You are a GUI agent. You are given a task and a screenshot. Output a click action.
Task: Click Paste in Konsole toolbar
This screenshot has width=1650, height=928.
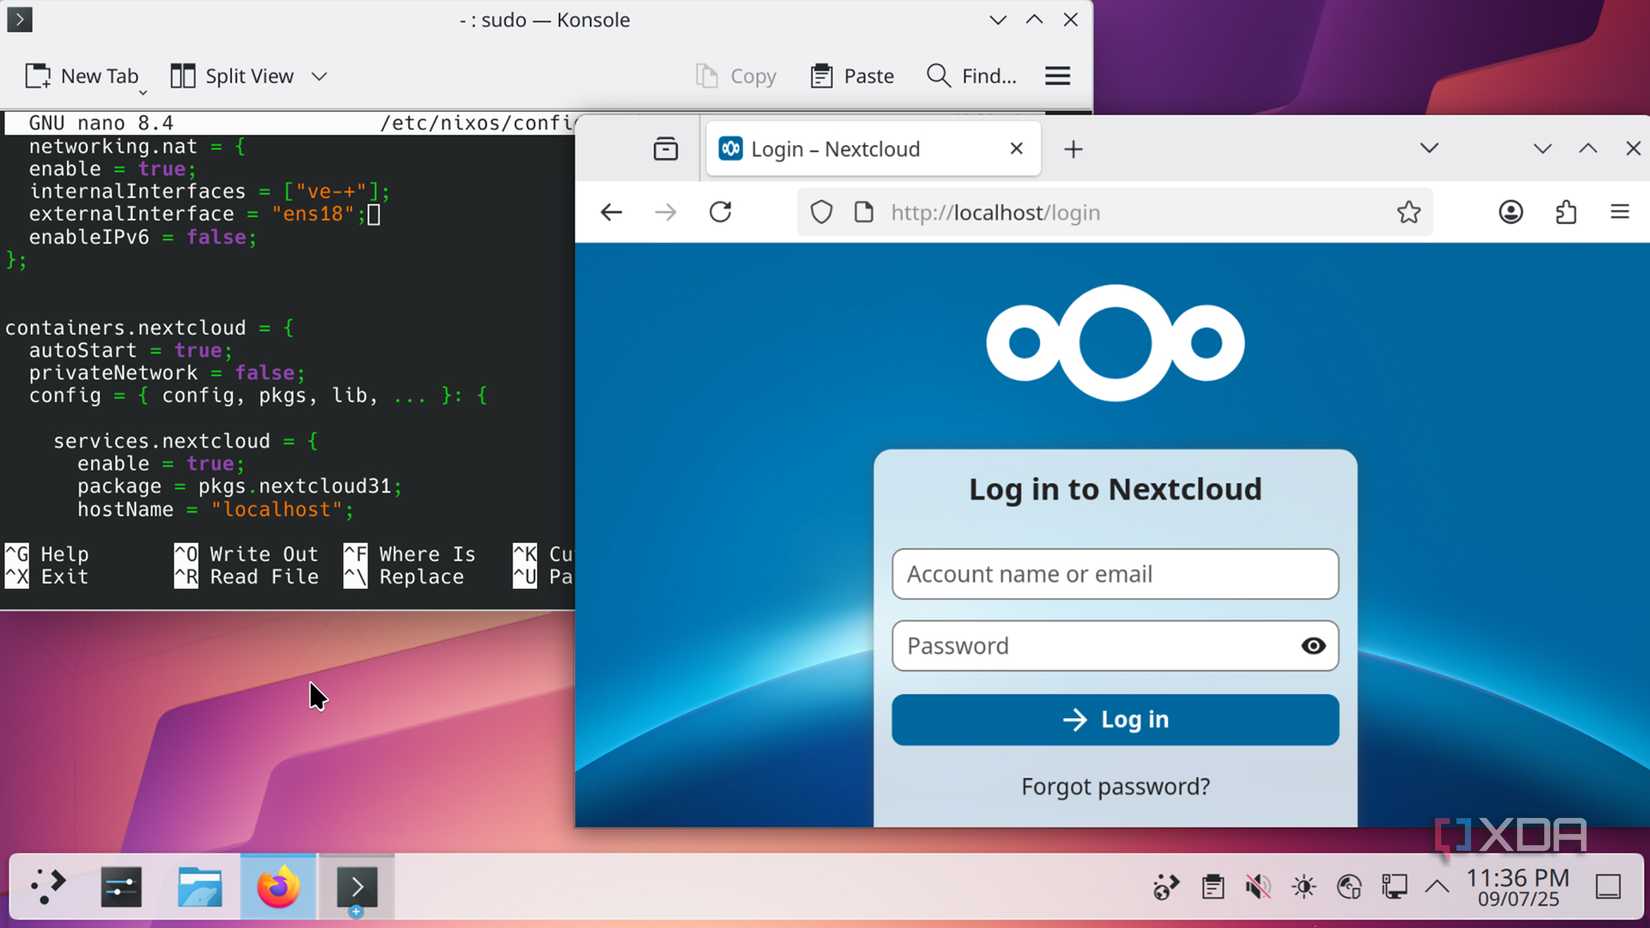852,76
